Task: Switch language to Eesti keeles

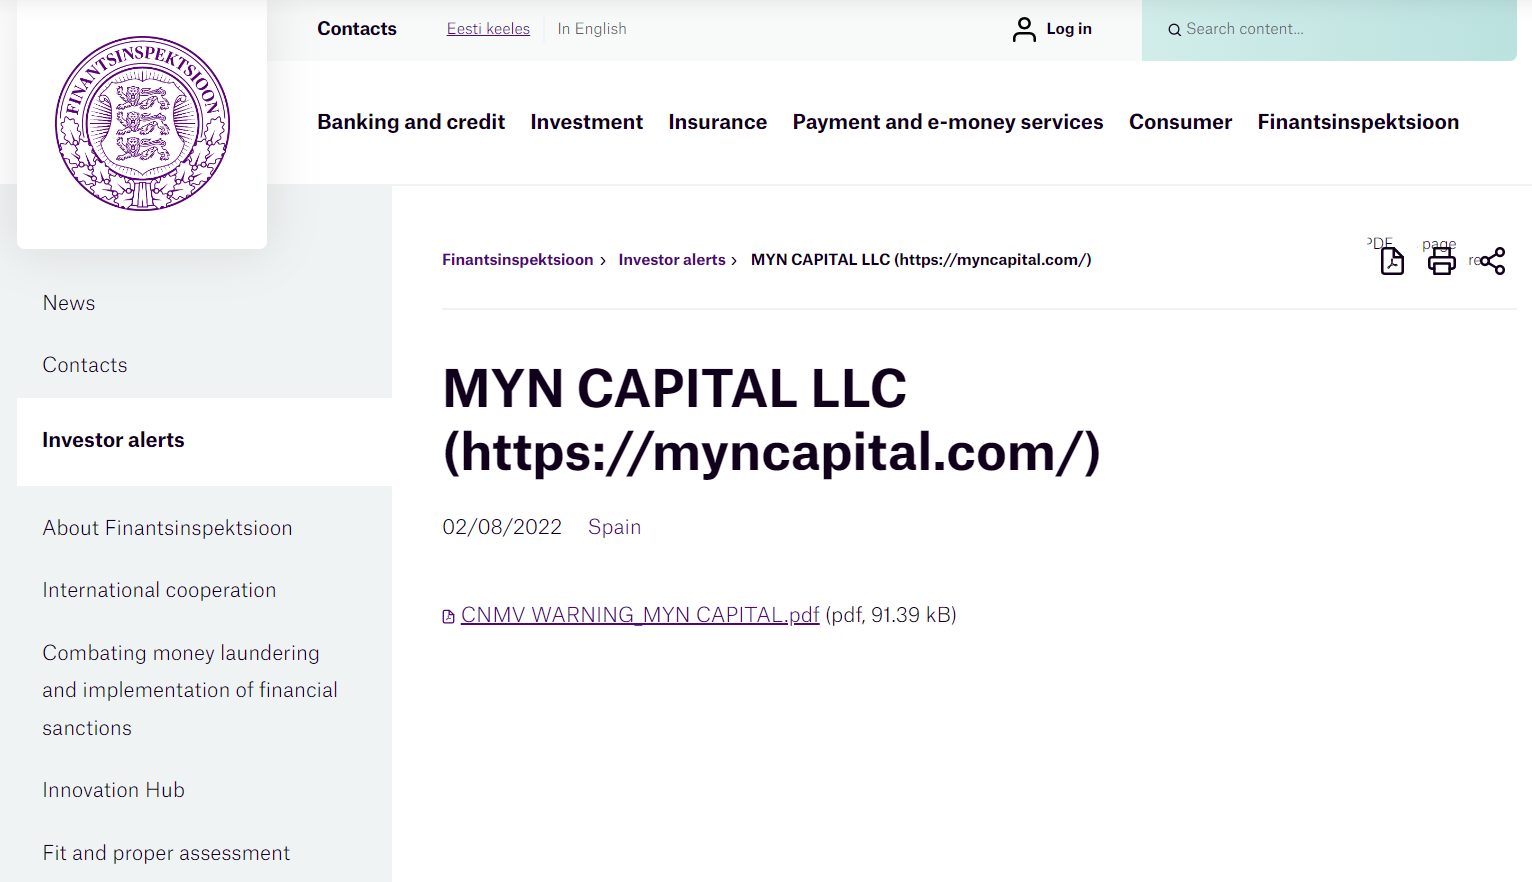Action: 488,29
